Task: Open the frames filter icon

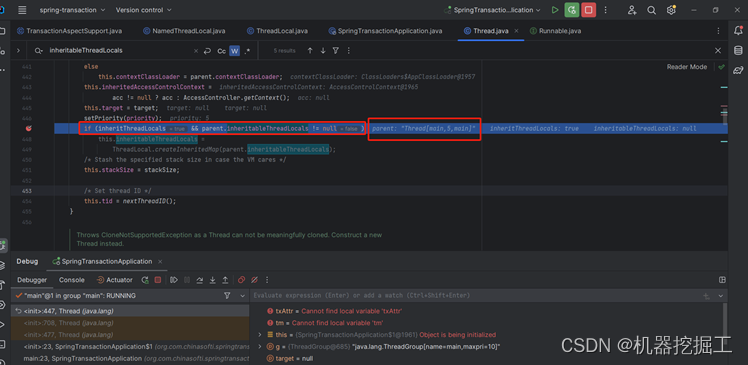Action: [x=228, y=296]
